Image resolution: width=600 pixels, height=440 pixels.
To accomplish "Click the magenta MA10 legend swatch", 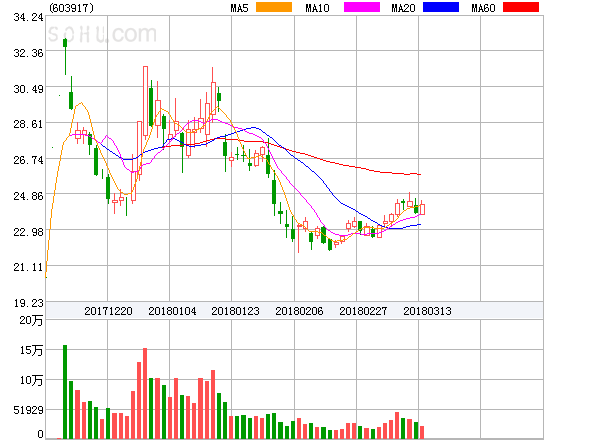I will coord(362,7).
